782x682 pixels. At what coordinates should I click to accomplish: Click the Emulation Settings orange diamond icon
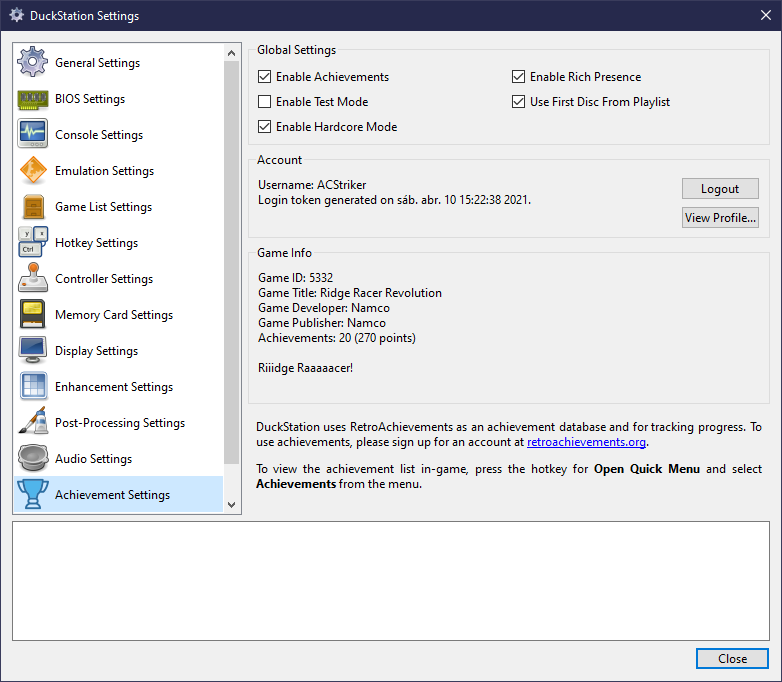[x=32, y=170]
